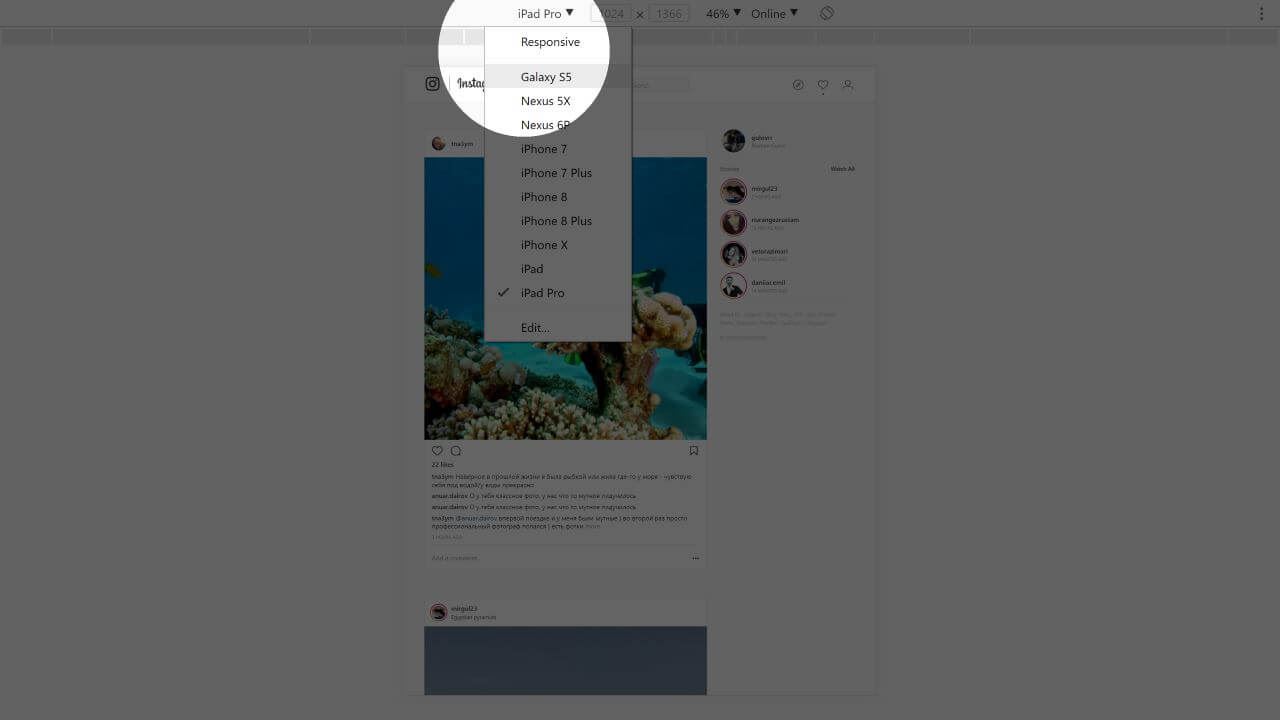Click the width dimension field
1280x720 pixels.
pos(612,14)
